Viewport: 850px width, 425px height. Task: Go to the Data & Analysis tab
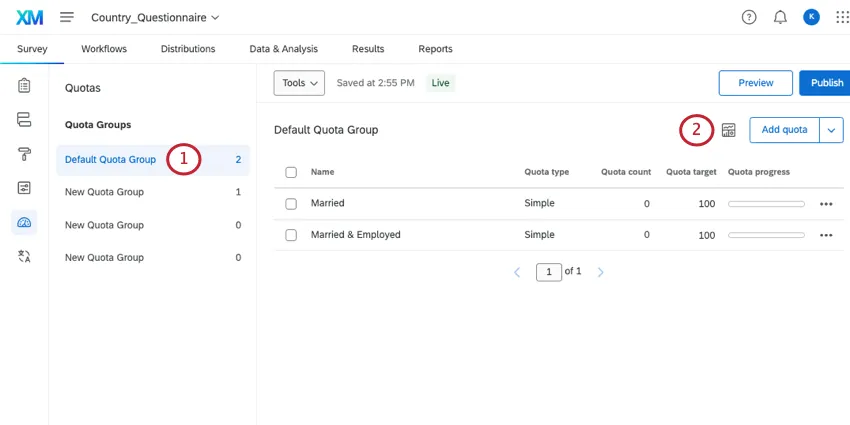pos(283,49)
